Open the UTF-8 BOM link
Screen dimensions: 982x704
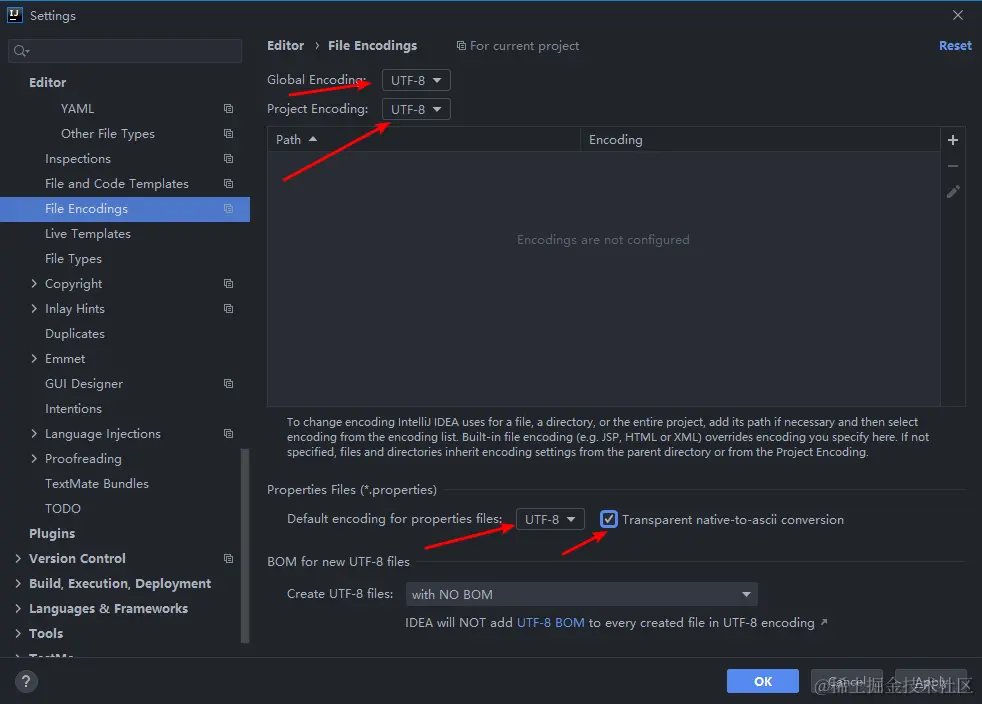550,623
